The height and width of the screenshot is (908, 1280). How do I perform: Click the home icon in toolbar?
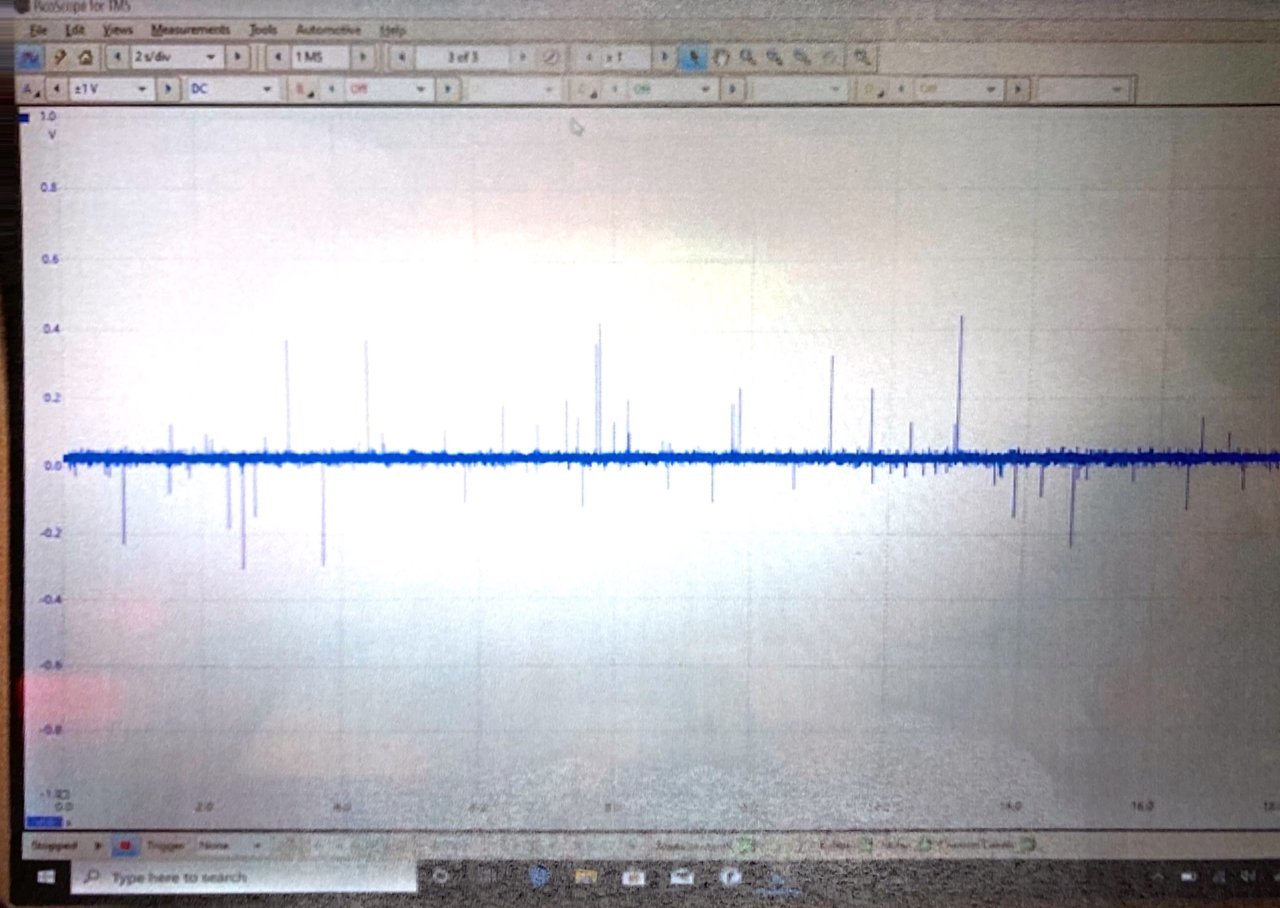85,58
